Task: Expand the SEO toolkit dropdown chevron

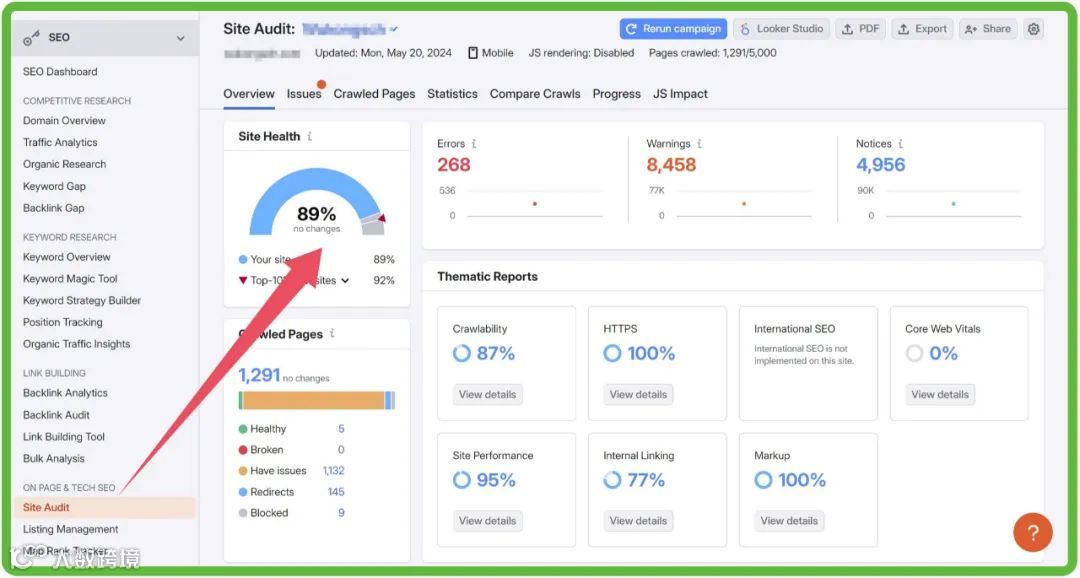Action: (180, 39)
